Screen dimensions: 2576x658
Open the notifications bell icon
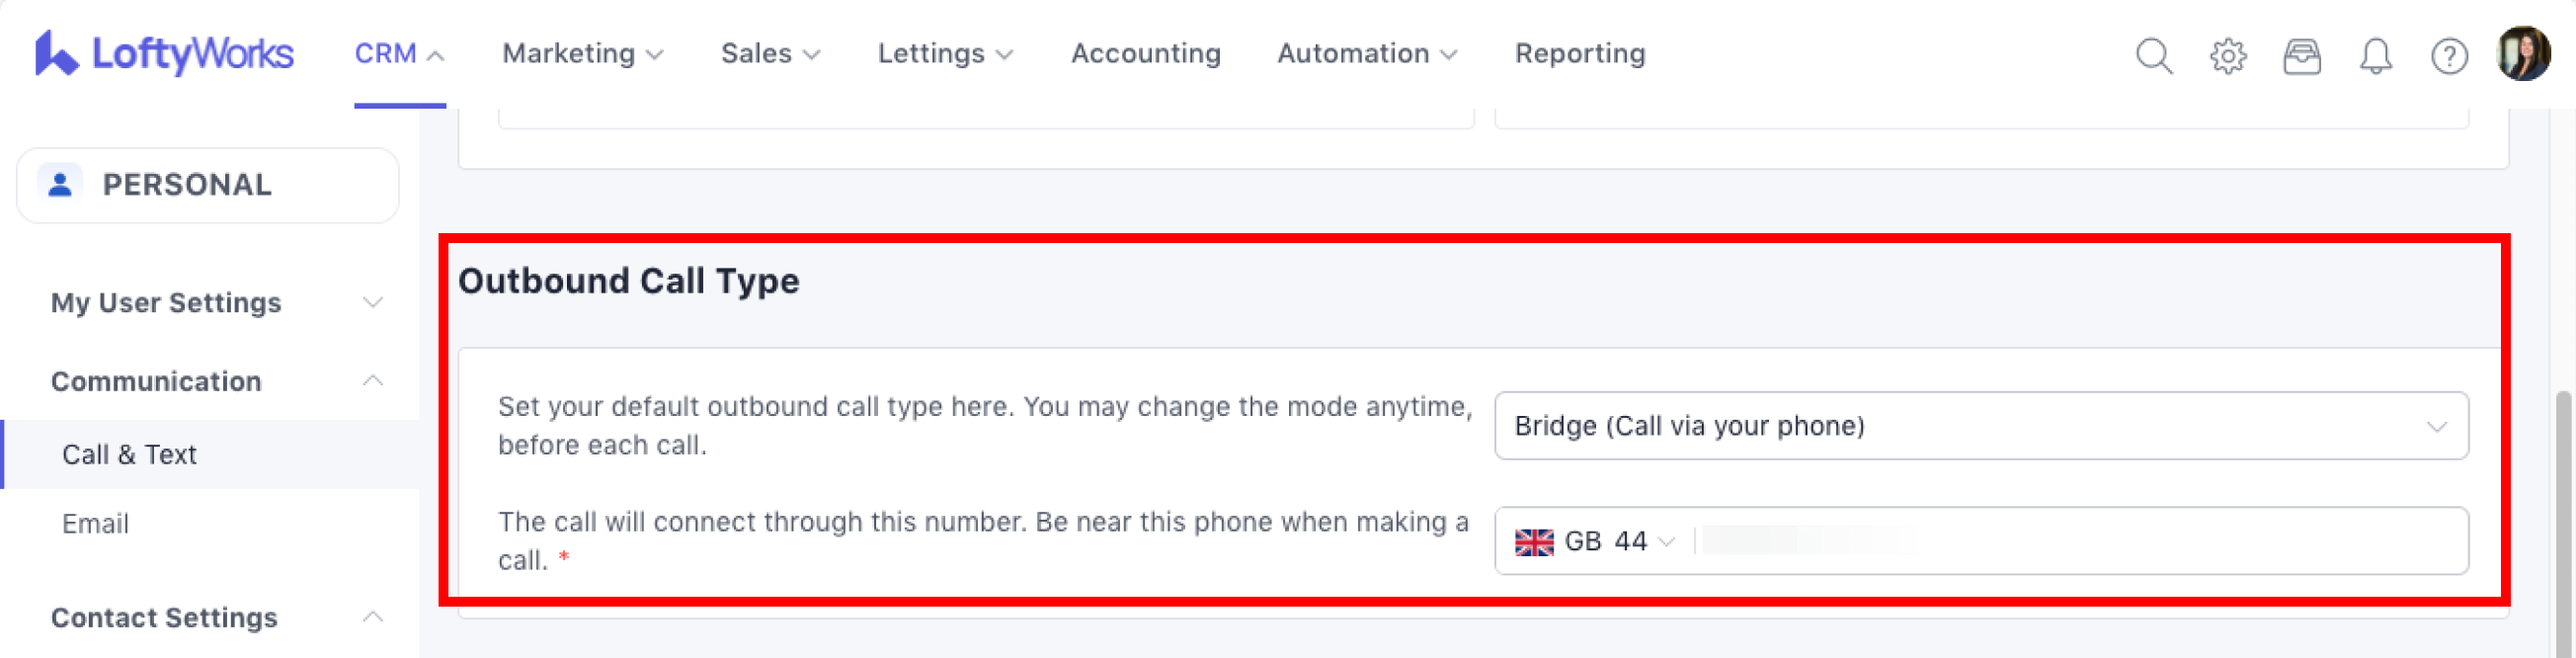2375,56
